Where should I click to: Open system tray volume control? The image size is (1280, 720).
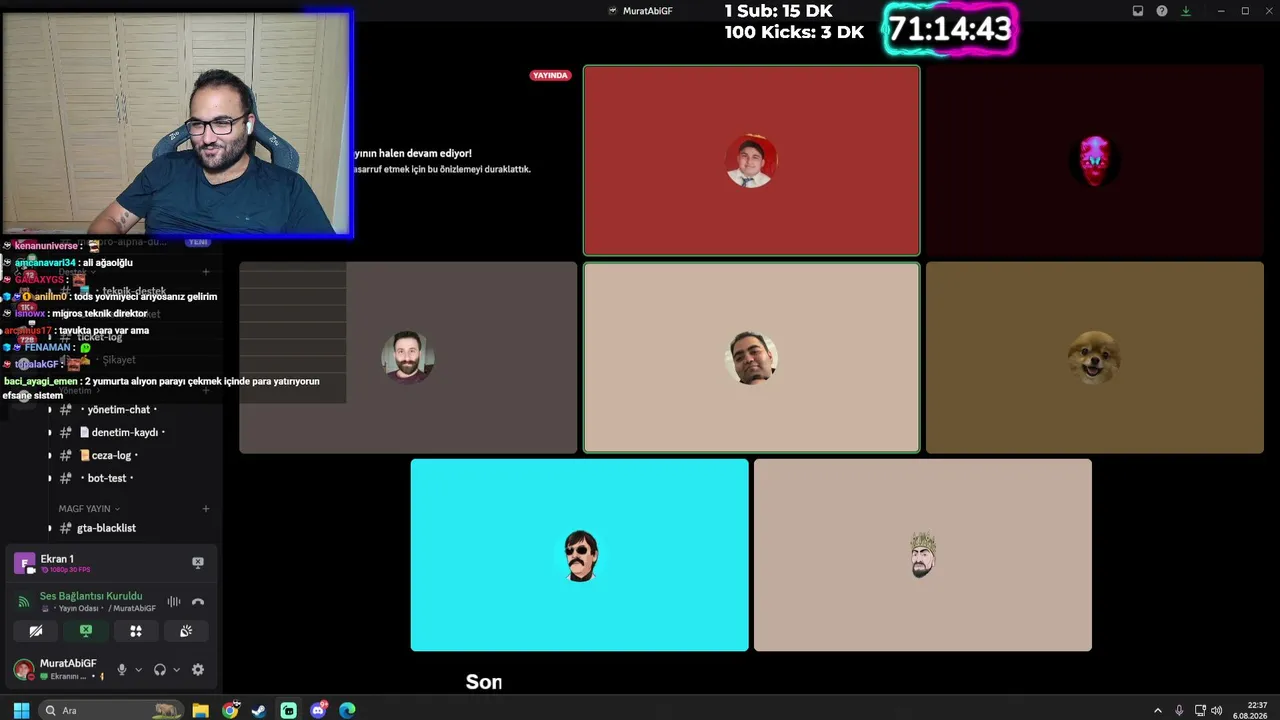pyautogui.click(x=1217, y=710)
